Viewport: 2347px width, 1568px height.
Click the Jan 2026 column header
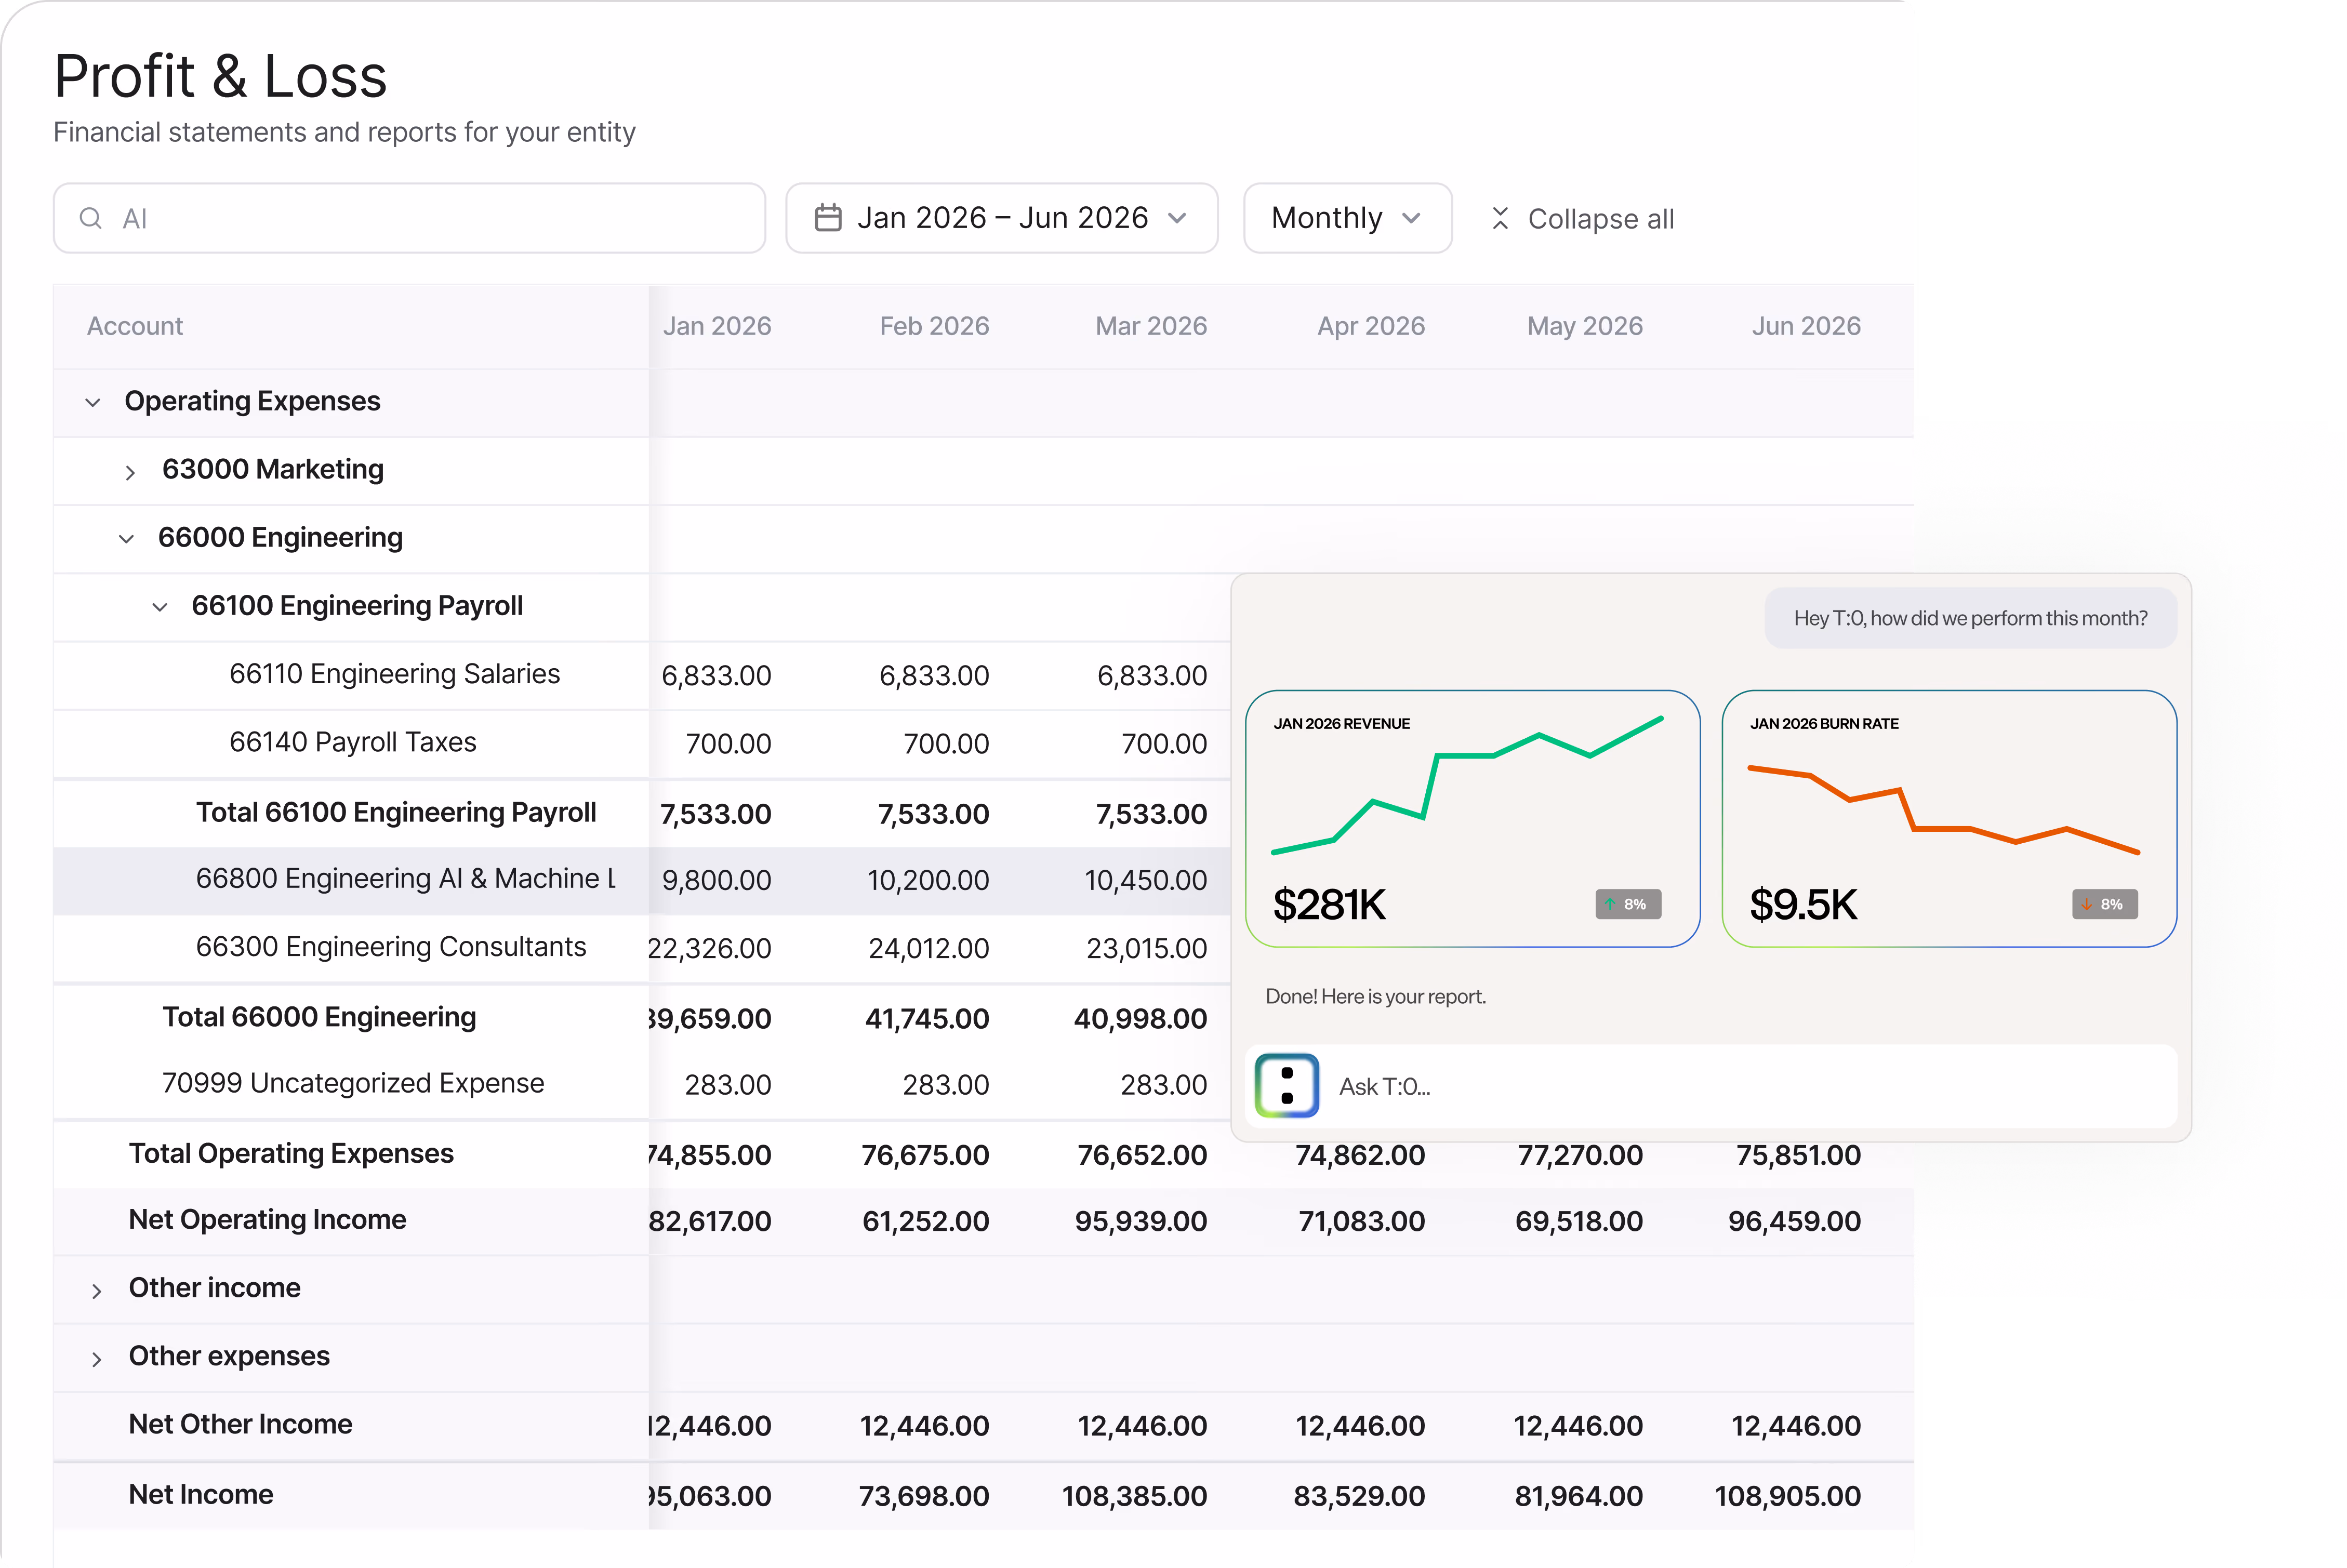pos(717,326)
